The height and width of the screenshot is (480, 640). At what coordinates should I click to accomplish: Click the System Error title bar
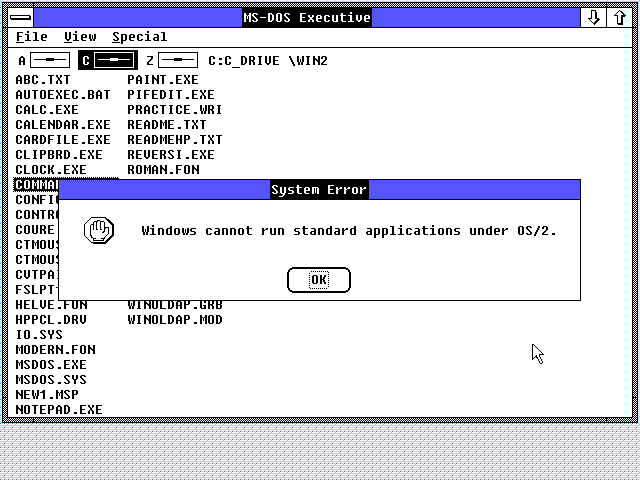pos(319,190)
